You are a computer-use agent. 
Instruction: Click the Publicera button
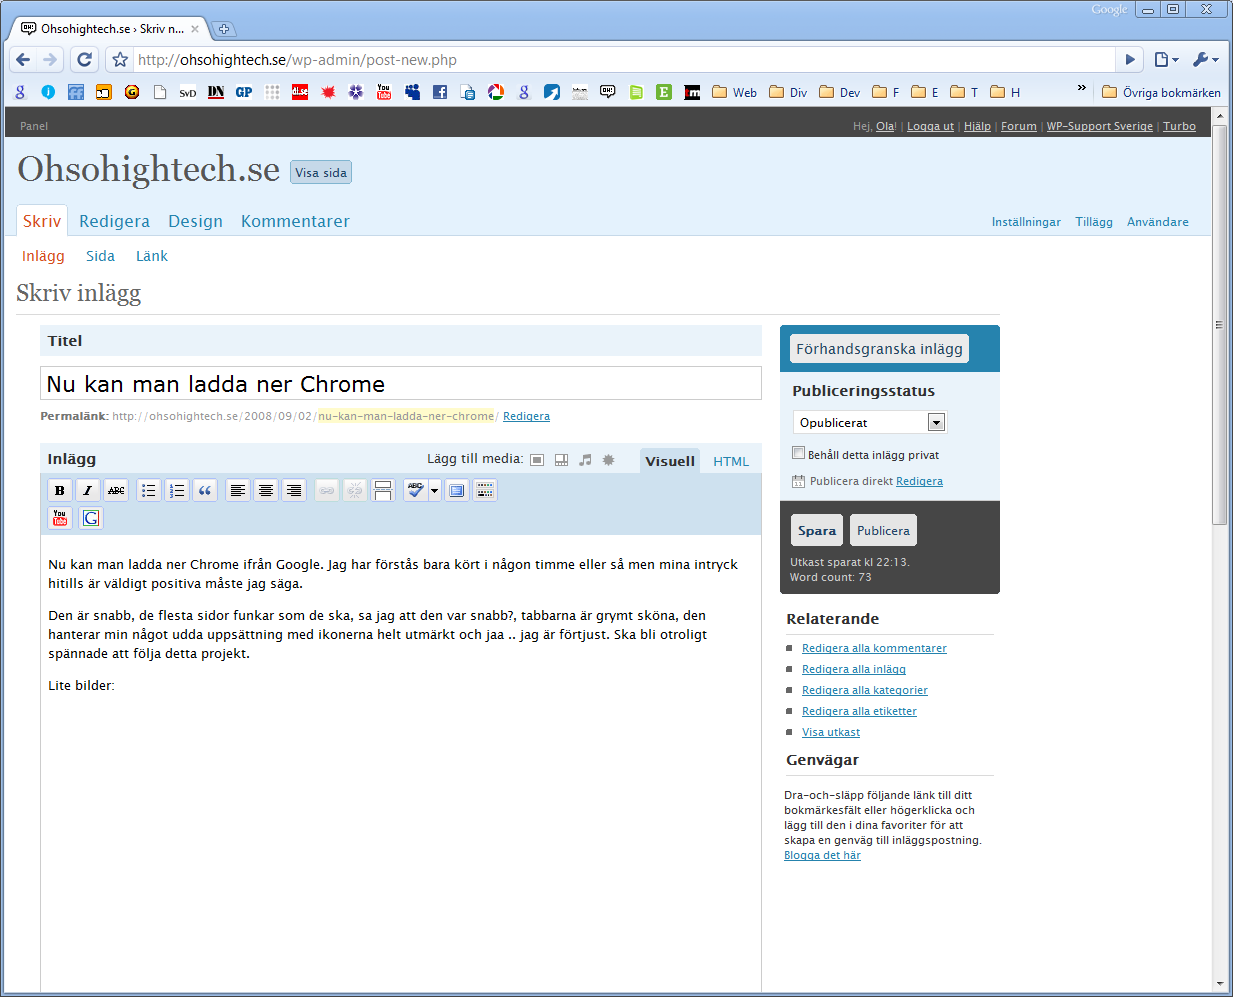pos(883,530)
